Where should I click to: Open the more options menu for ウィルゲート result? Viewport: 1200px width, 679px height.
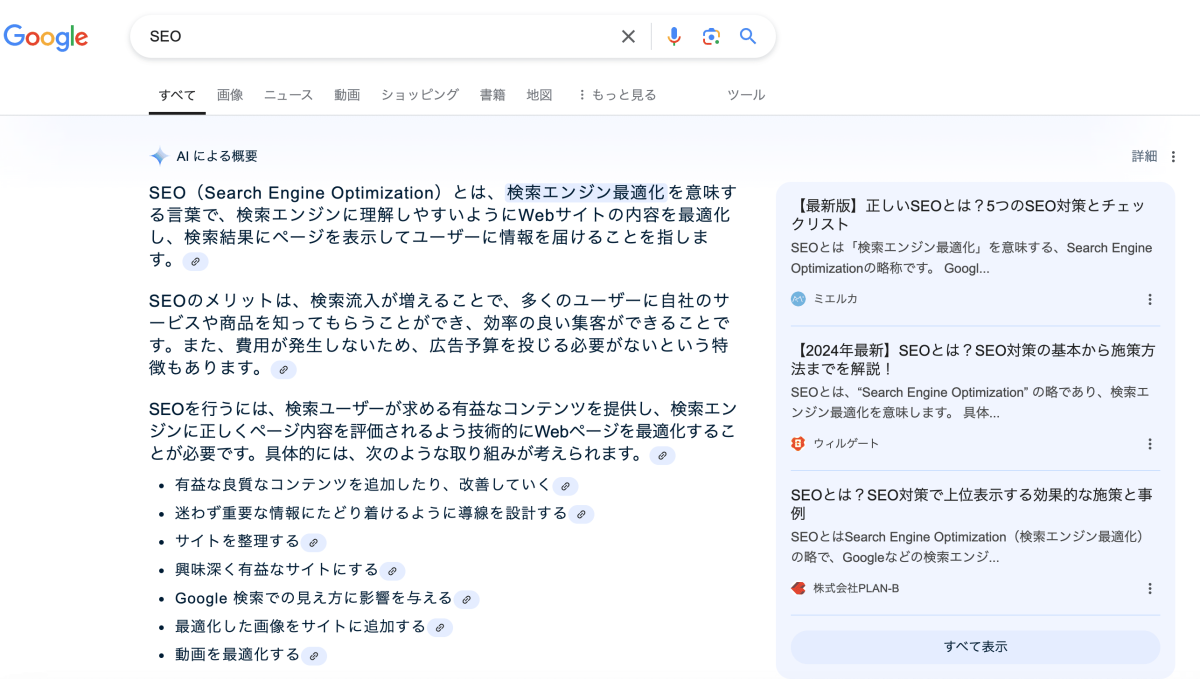1150,444
